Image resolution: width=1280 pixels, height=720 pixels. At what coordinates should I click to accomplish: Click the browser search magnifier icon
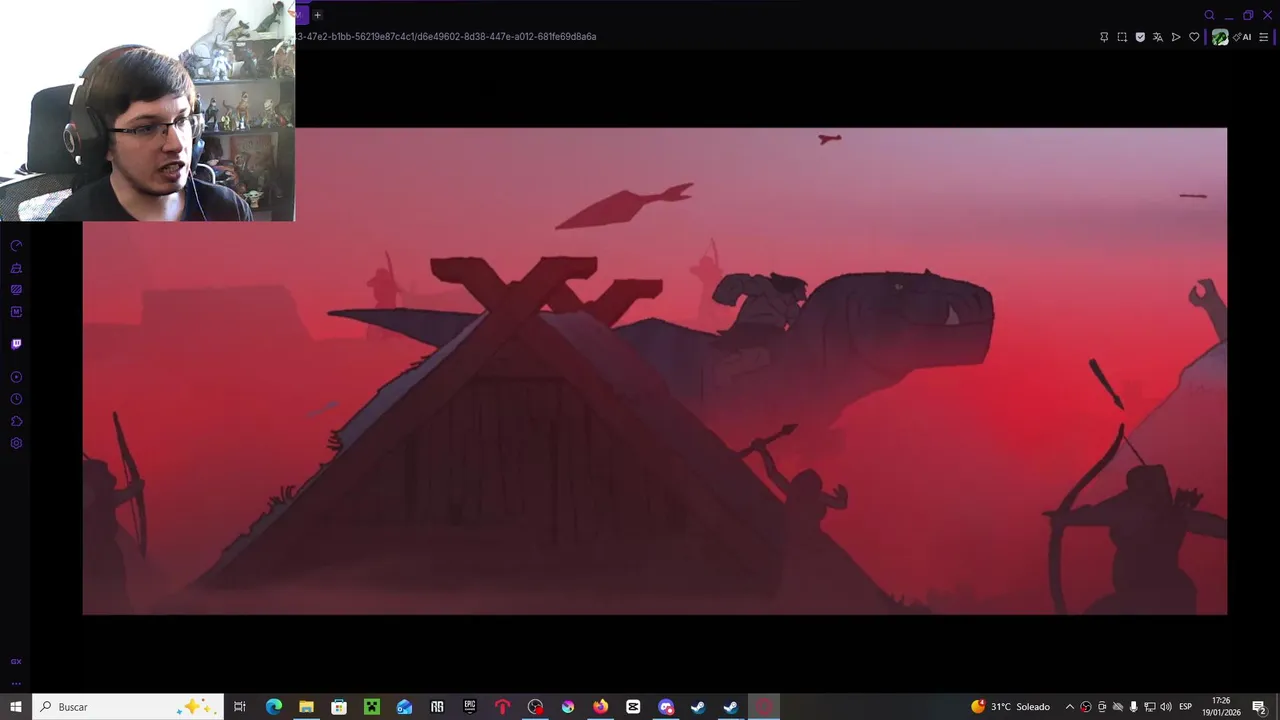pos(1209,15)
